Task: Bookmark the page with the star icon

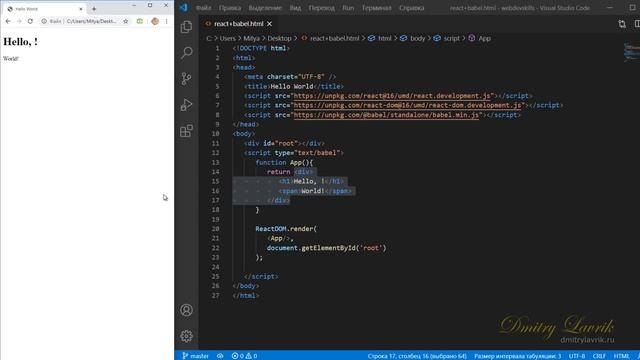Action: click(x=126, y=21)
